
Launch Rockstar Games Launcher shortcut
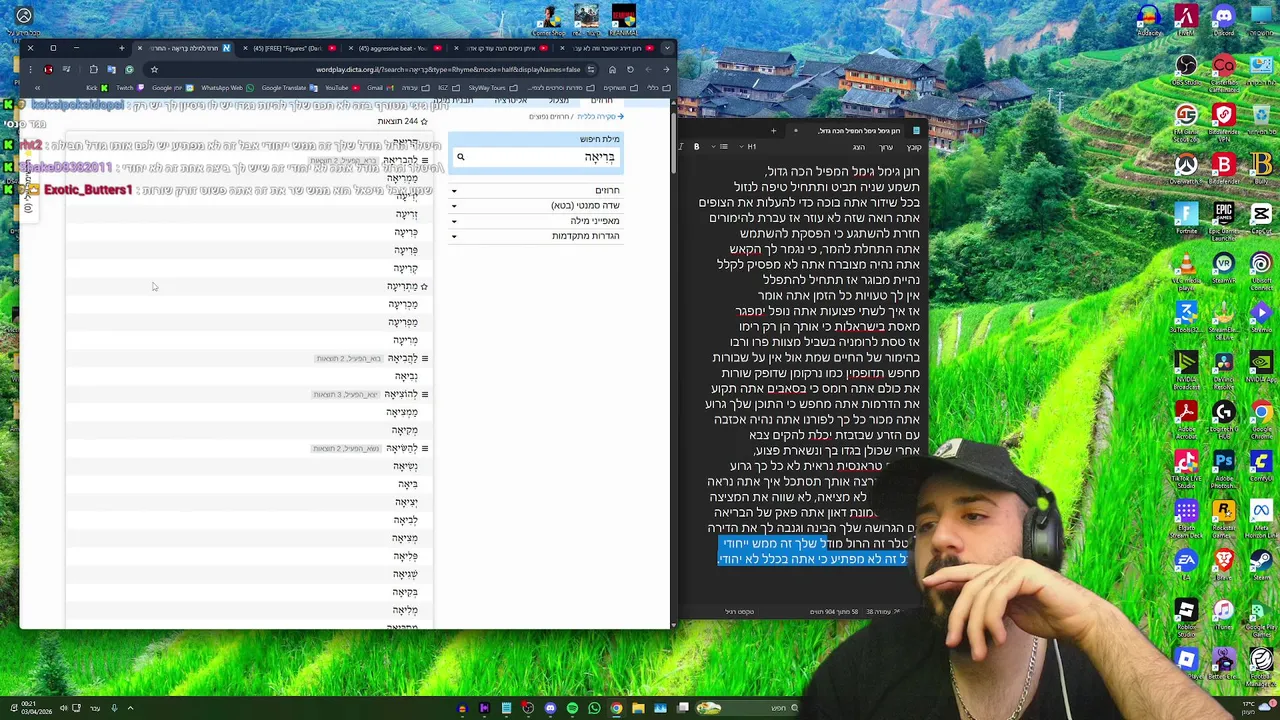coord(1224,511)
